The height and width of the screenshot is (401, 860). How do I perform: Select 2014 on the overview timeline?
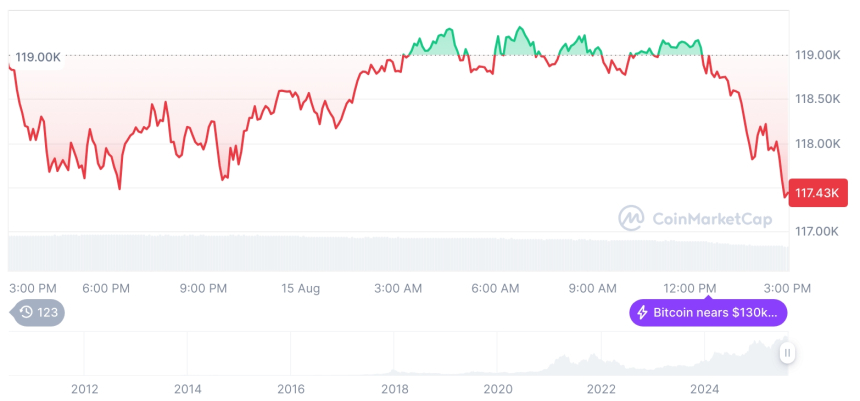point(187,388)
